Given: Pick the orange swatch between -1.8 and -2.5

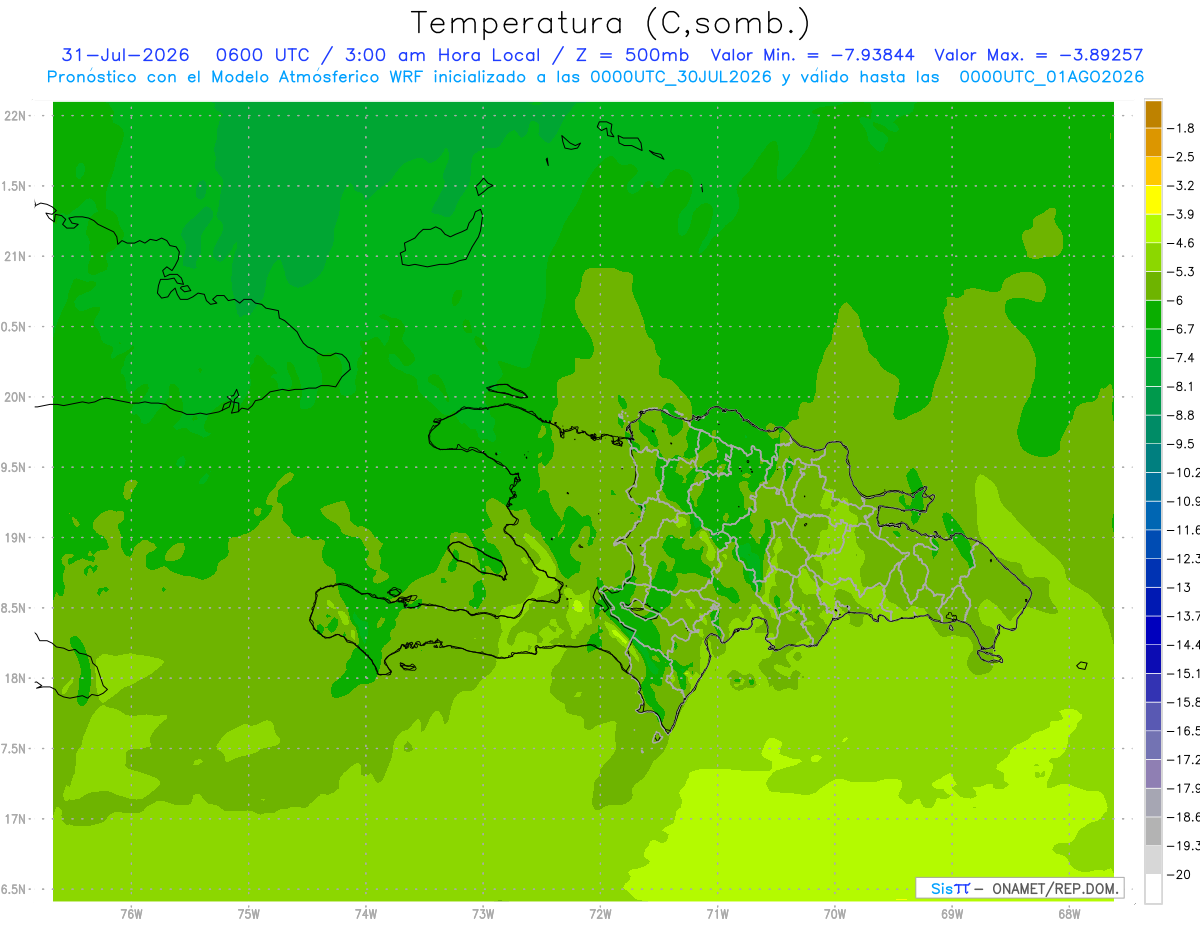Looking at the screenshot, I should (1153, 142).
